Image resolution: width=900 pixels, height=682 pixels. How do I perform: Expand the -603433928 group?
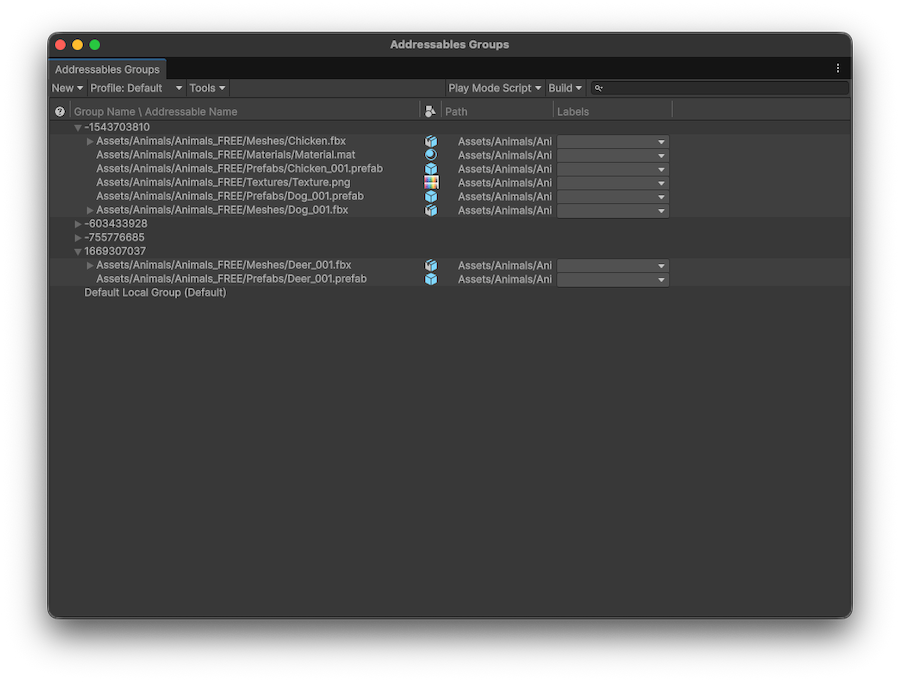point(77,223)
